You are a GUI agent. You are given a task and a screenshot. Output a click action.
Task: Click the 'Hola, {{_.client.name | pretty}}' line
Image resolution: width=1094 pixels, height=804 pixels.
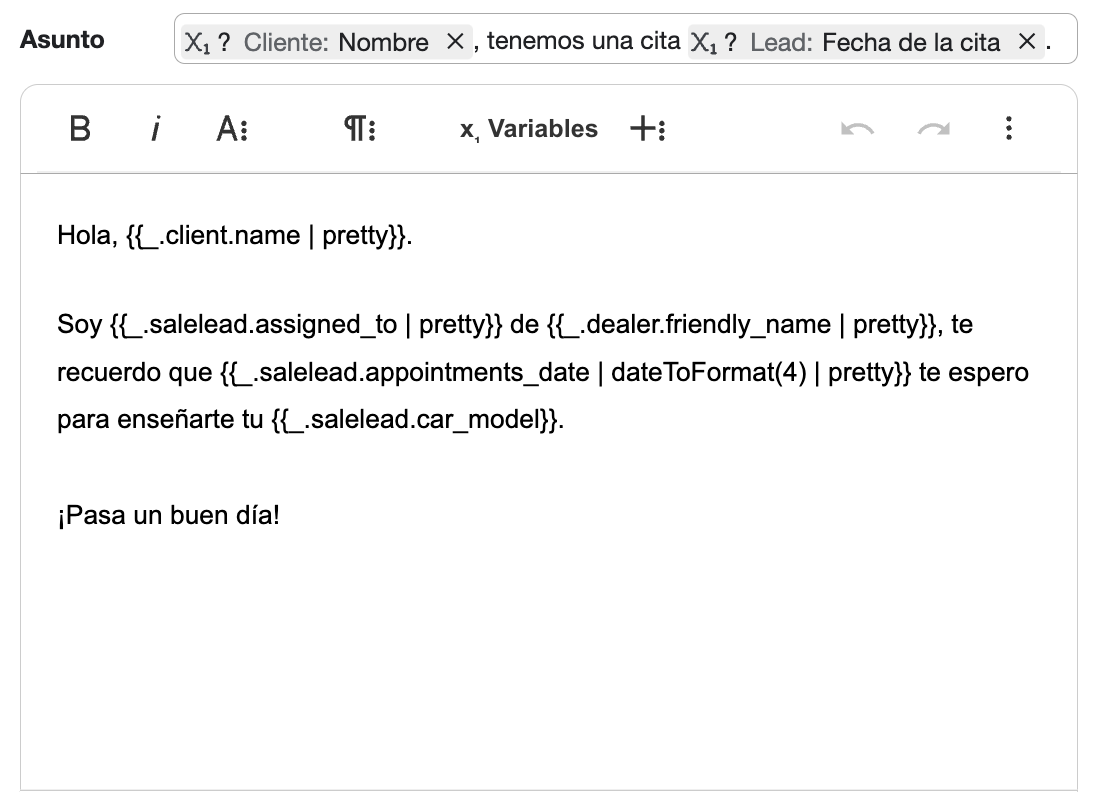(x=234, y=236)
